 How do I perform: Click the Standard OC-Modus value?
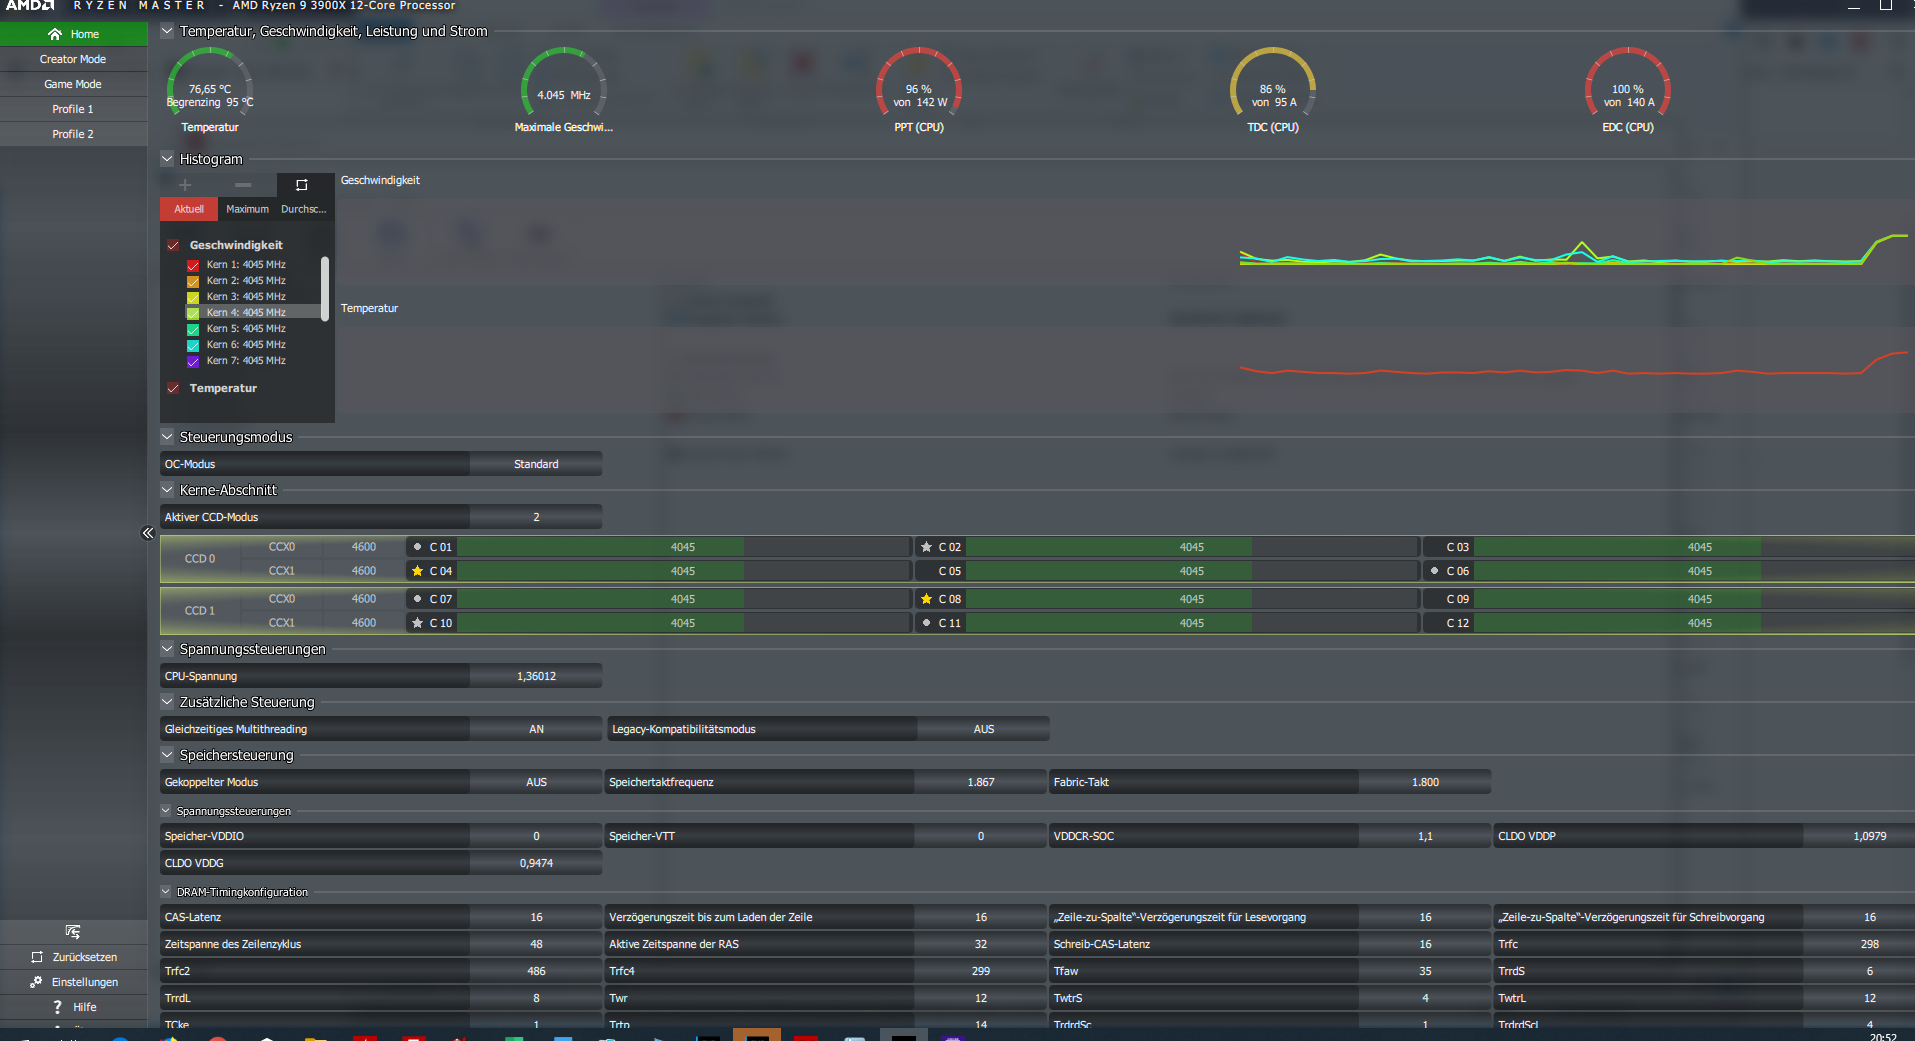(536, 464)
